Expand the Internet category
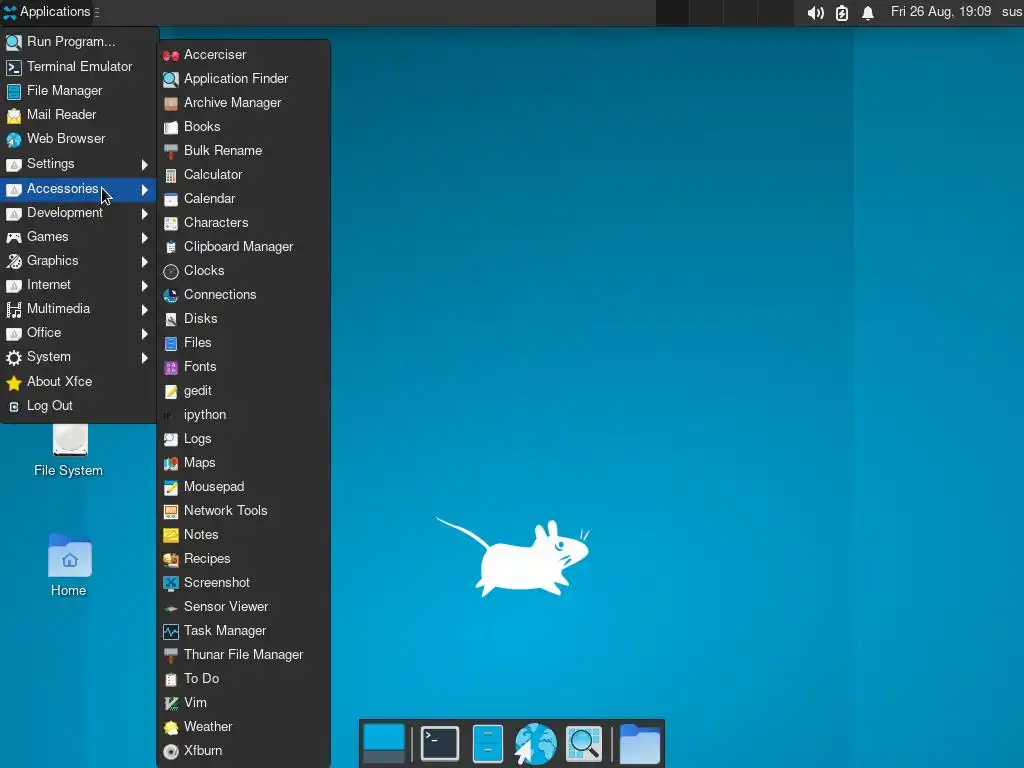1024x768 pixels. click(78, 285)
